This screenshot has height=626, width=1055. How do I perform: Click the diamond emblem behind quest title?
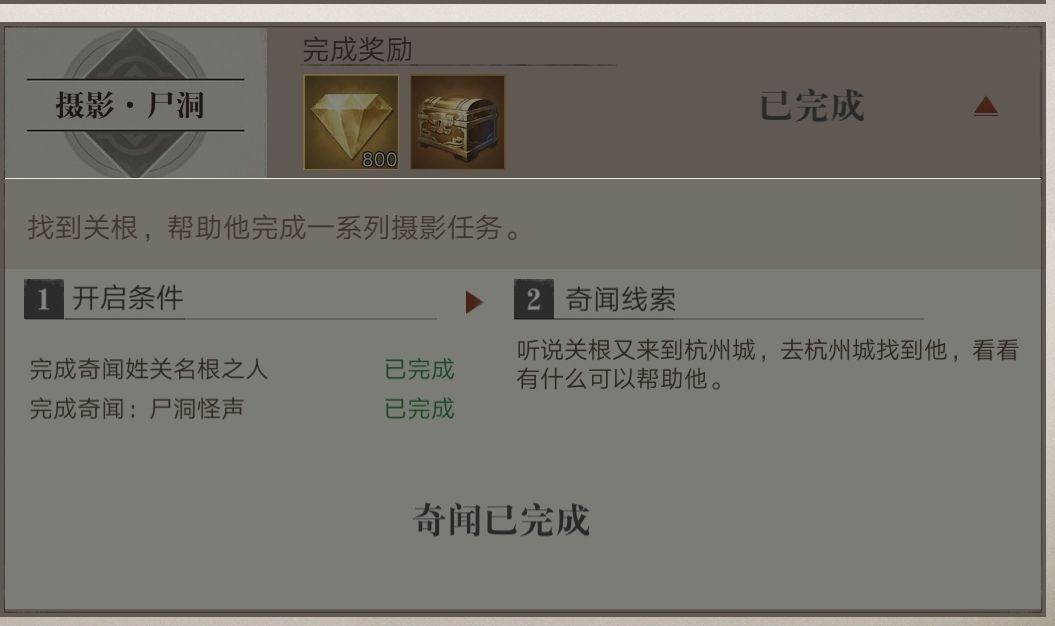[135, 103]
